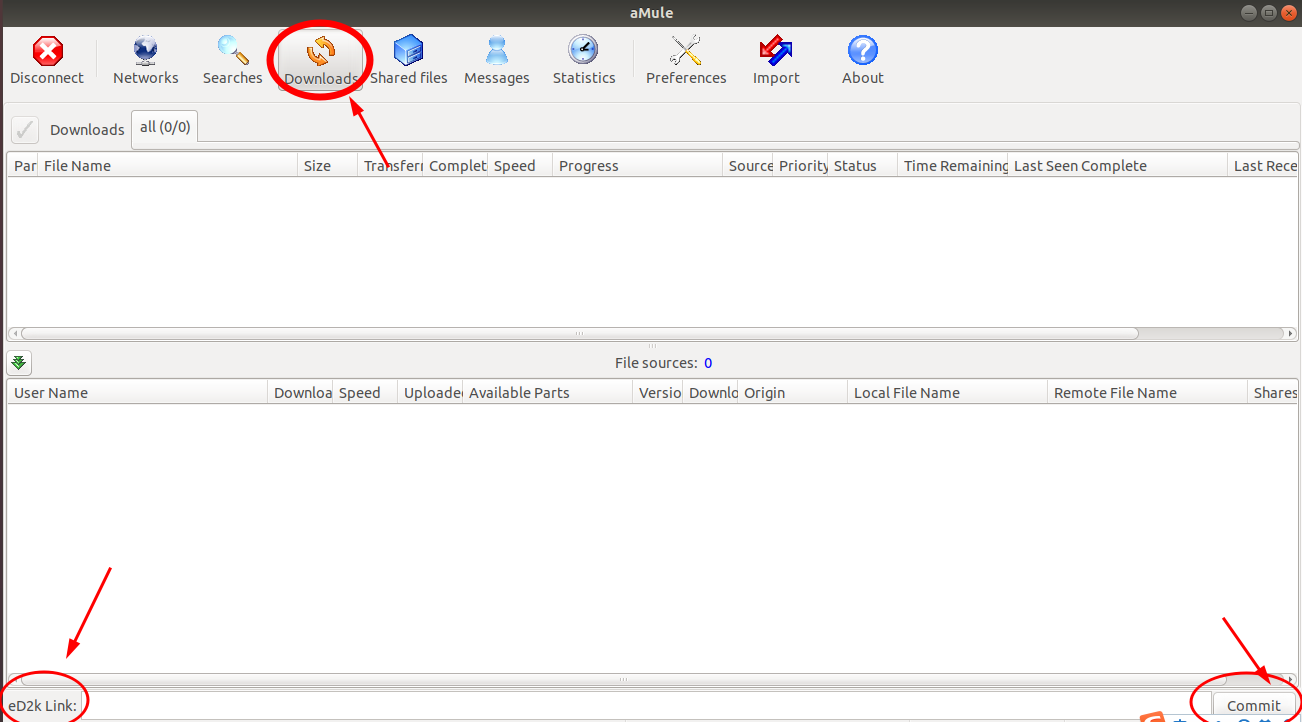Click the clear completed checkmark button
This screenshot has height=722, width=1302.
[25, 130]
